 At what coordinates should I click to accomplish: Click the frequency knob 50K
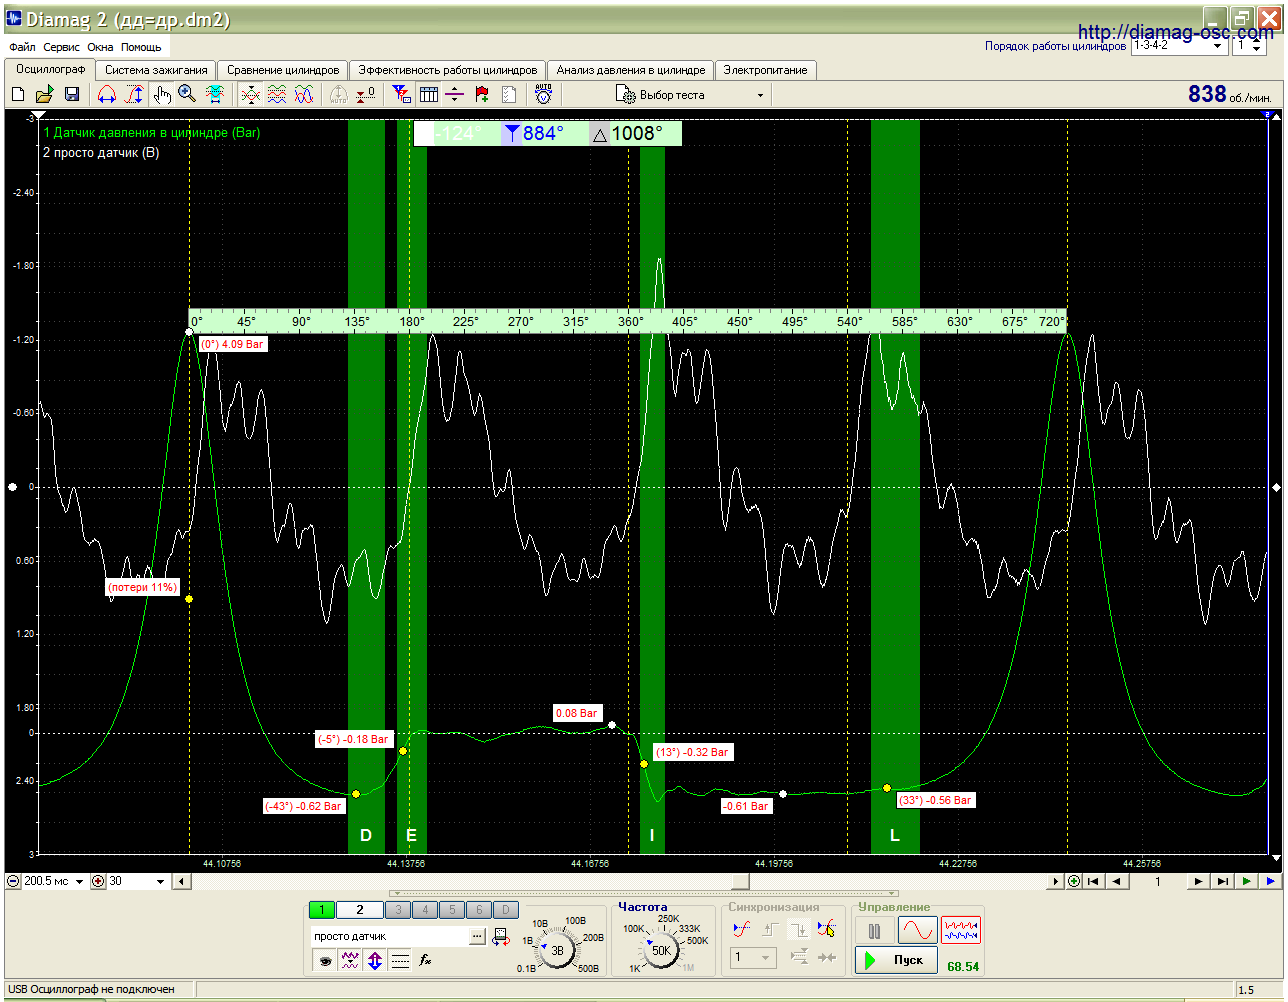tap(661, 950)
